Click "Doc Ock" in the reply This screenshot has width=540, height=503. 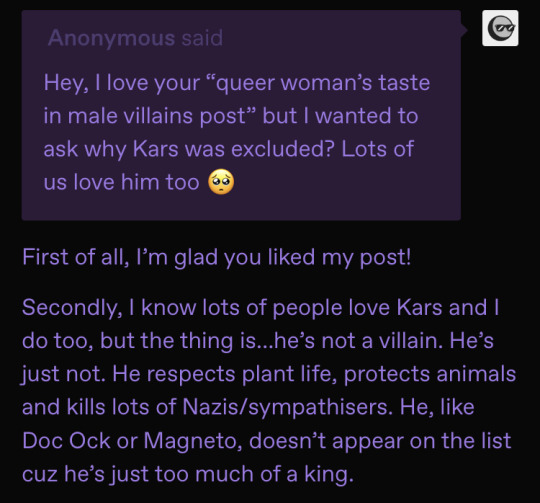(x=66, y=440)
